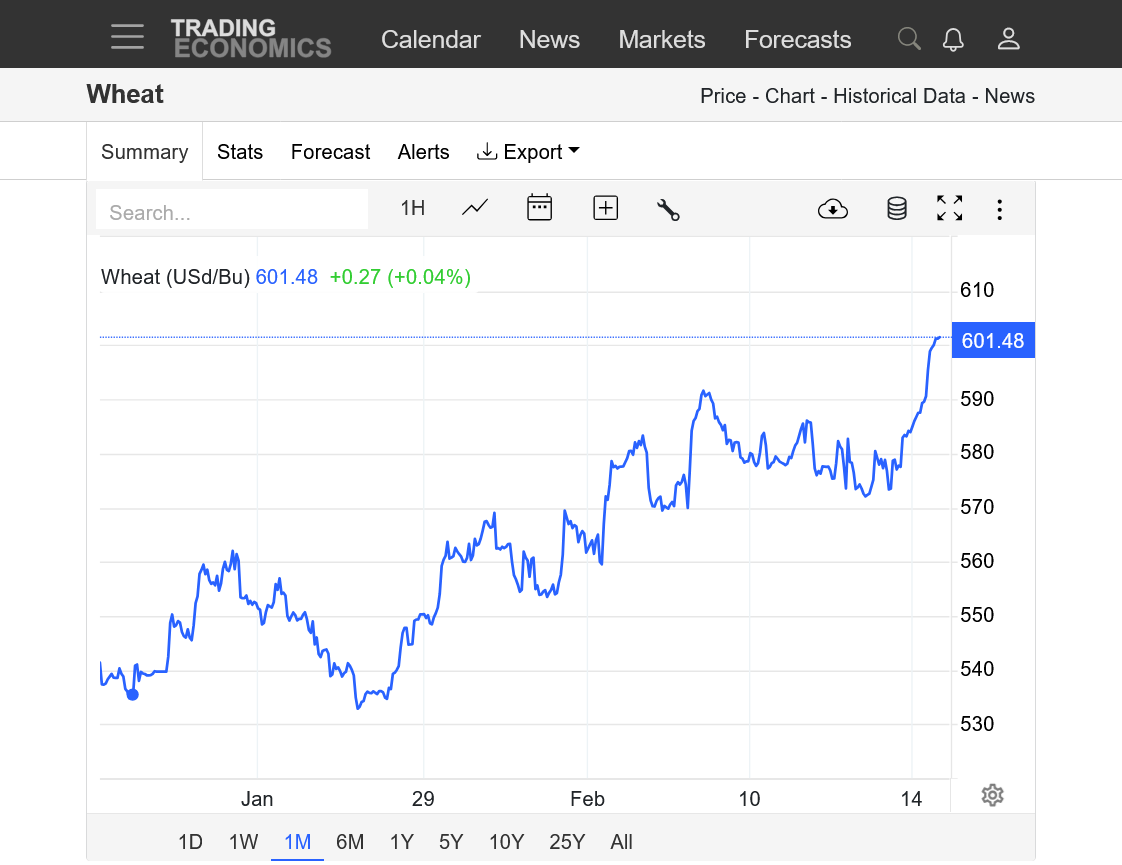
Task: Click the cloud download icon
Action: pyautogui.click(x=832, y=208)
